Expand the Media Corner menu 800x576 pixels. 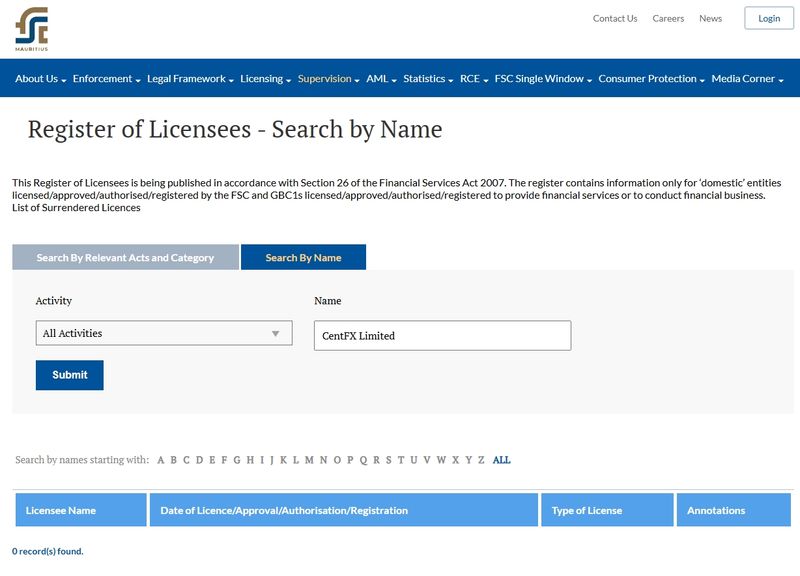pos(747,79)
